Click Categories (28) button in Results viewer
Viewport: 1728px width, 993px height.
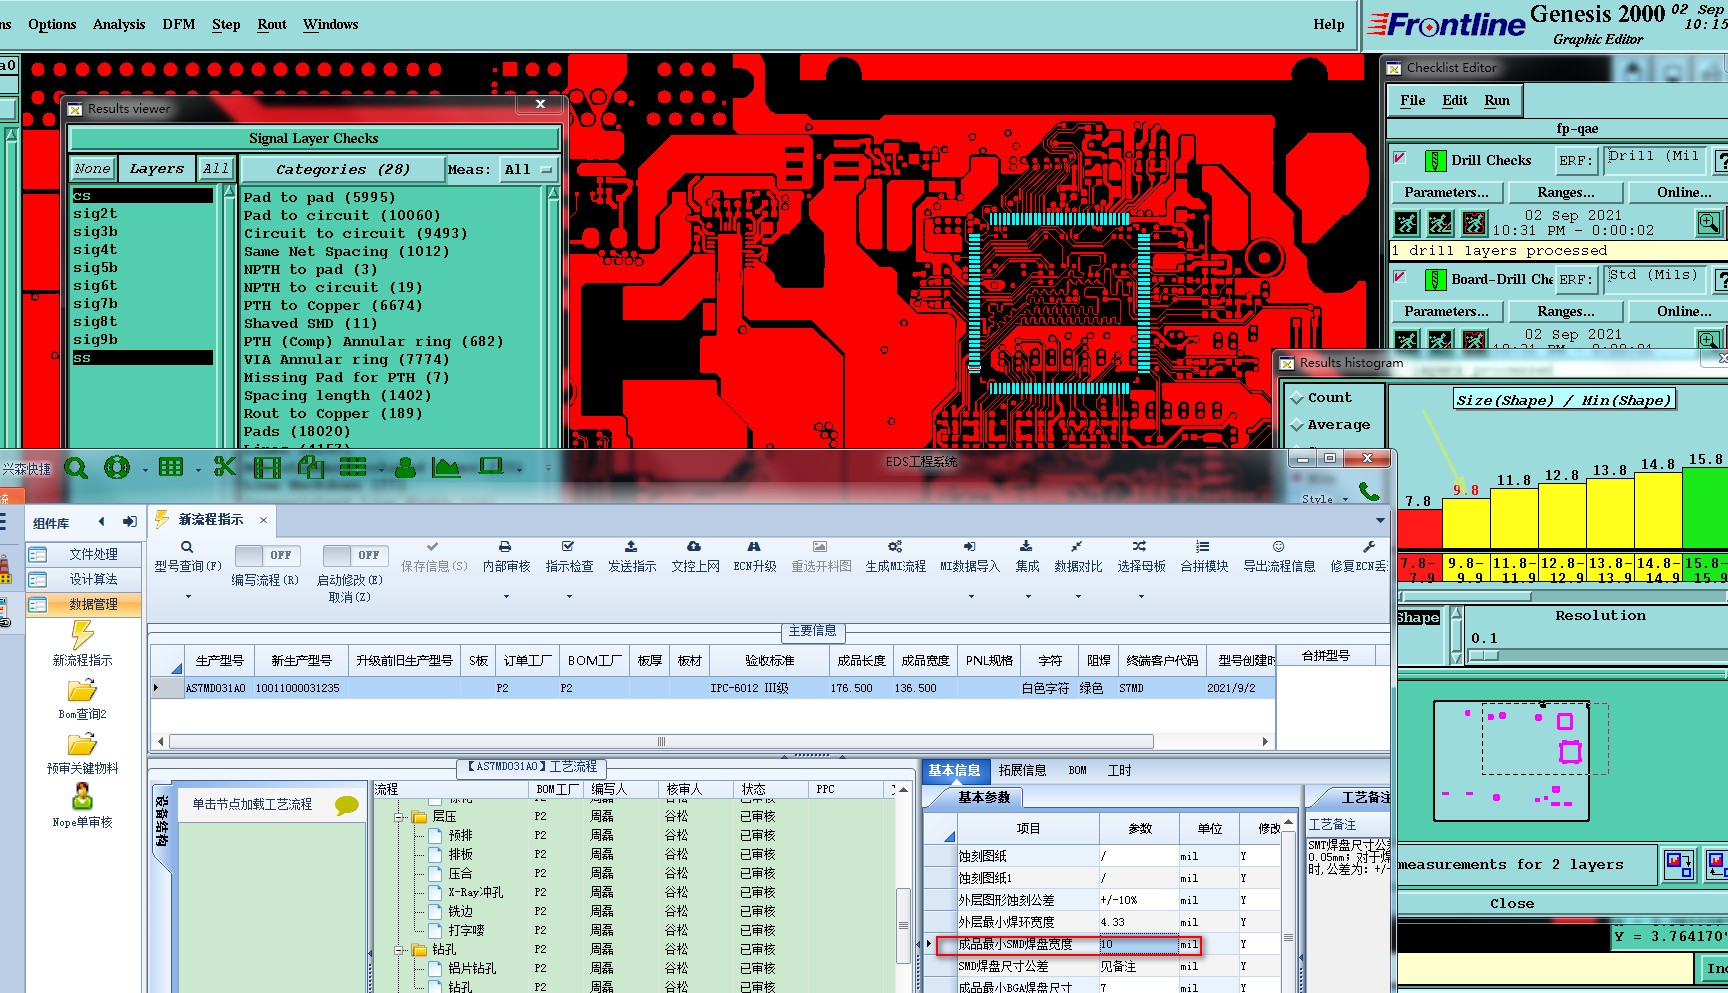pos(342,169)
